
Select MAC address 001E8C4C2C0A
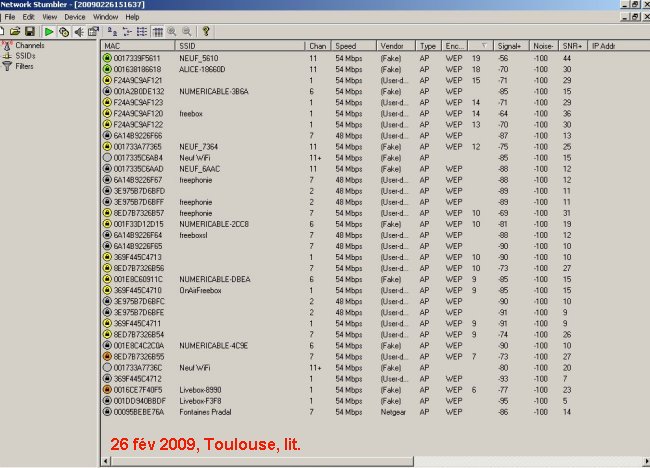139,346
